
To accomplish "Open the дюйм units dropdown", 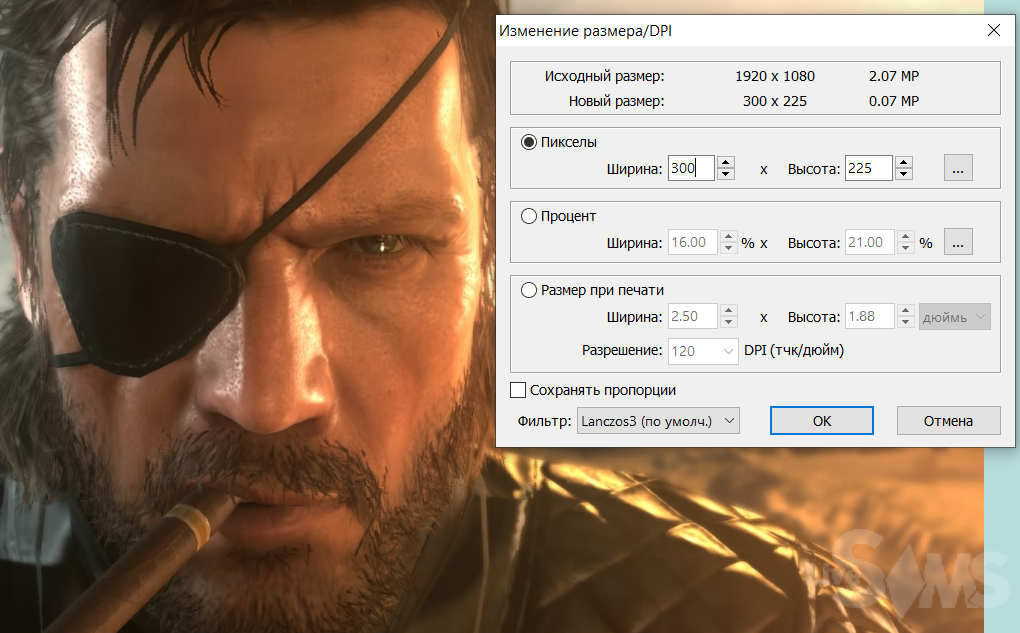I will pyautogui.click(x=954, y=317).
